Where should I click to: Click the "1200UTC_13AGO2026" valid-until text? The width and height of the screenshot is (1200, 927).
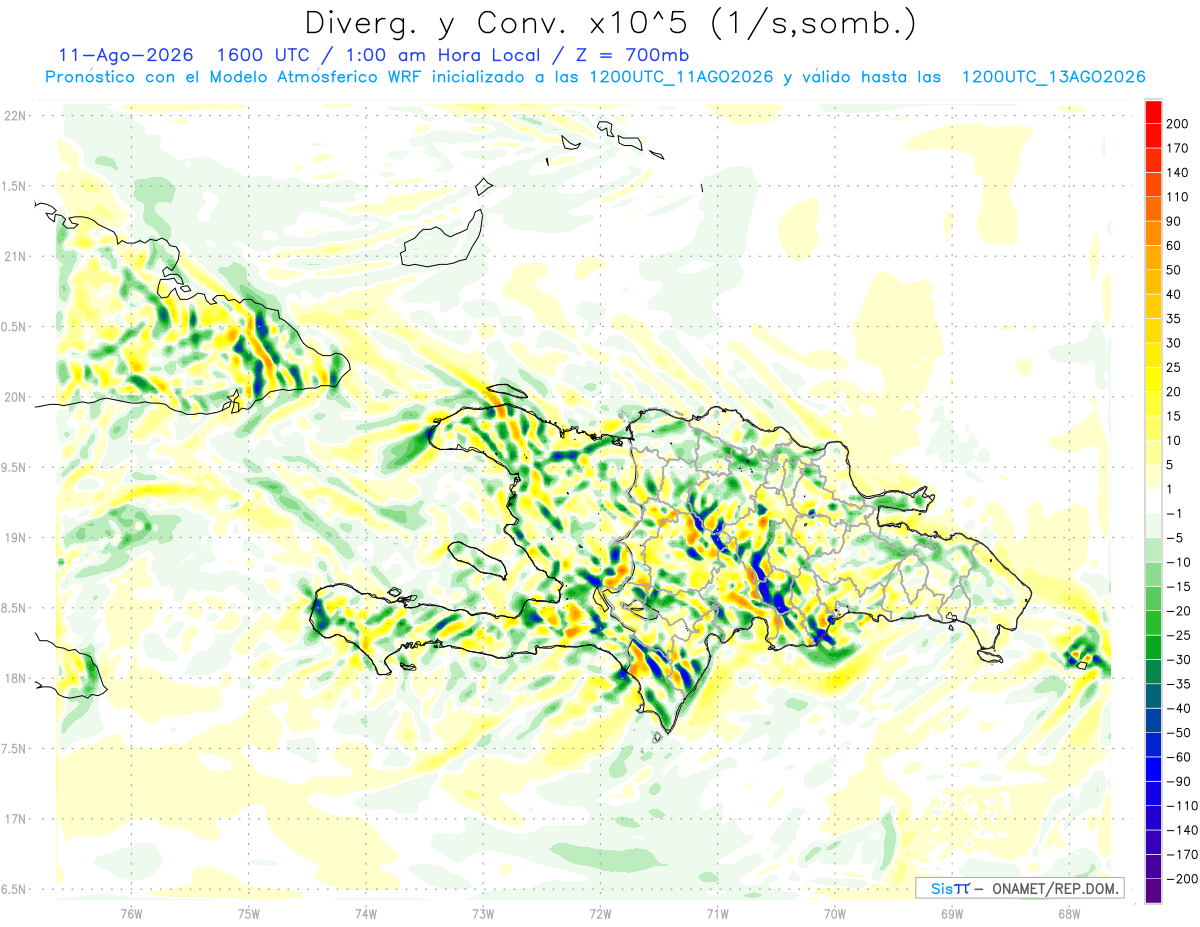pos(1053,77)
